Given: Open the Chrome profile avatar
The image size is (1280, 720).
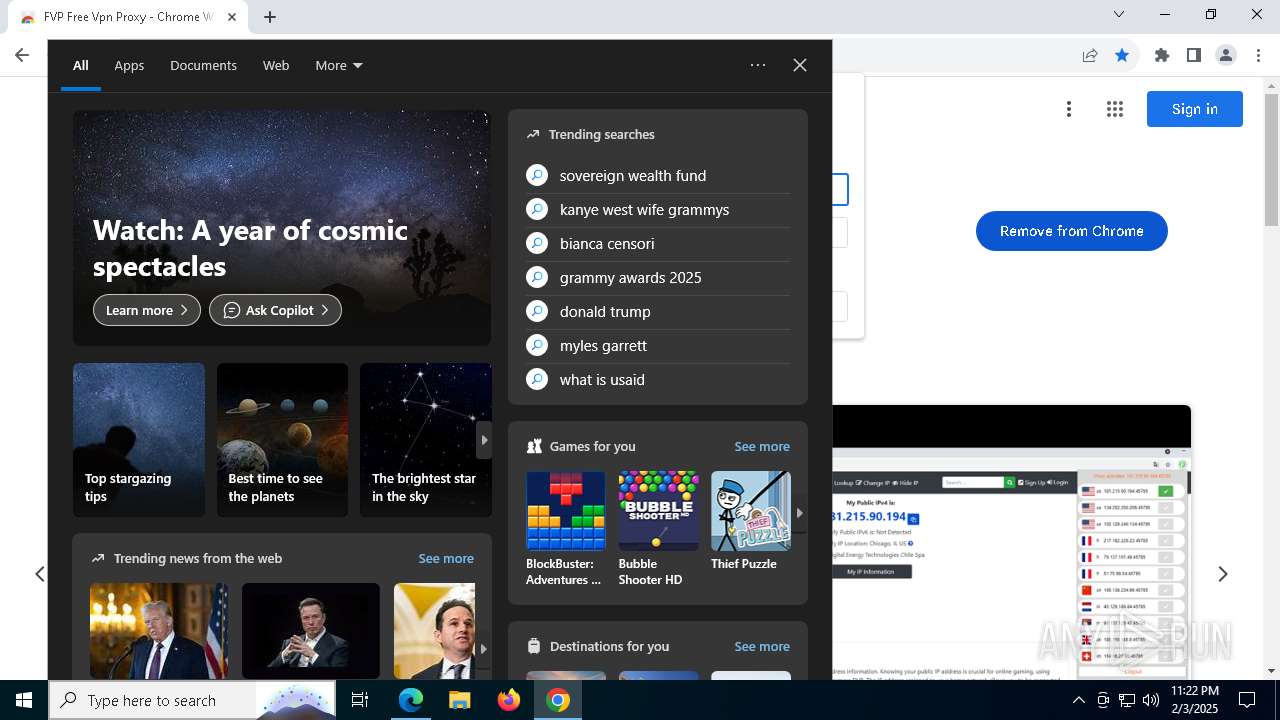Looking at the screenshot, I should click(x=1226, y=55).
